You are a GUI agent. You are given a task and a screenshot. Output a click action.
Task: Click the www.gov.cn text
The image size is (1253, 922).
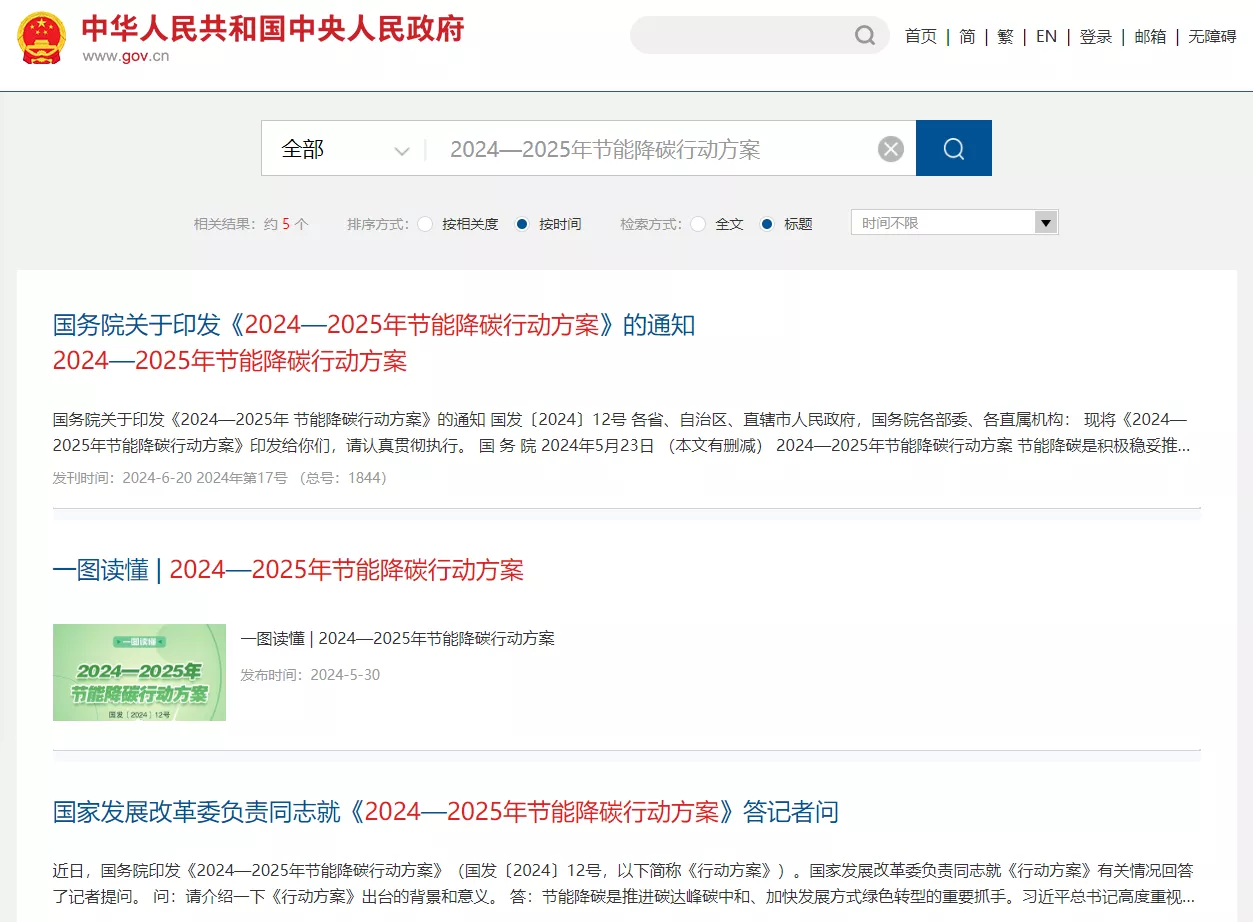click(x=126, y=56)
